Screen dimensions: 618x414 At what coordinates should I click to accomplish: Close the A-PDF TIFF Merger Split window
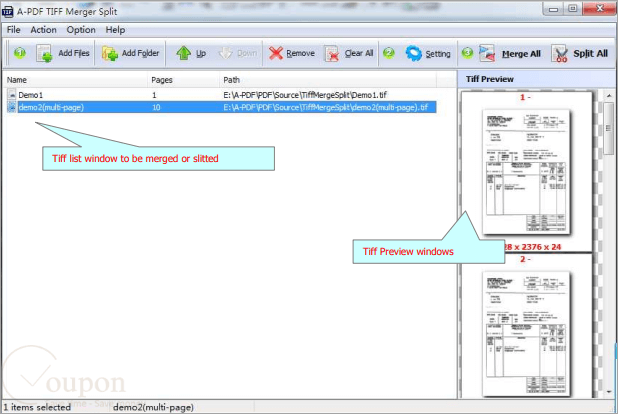coord(599,8)
